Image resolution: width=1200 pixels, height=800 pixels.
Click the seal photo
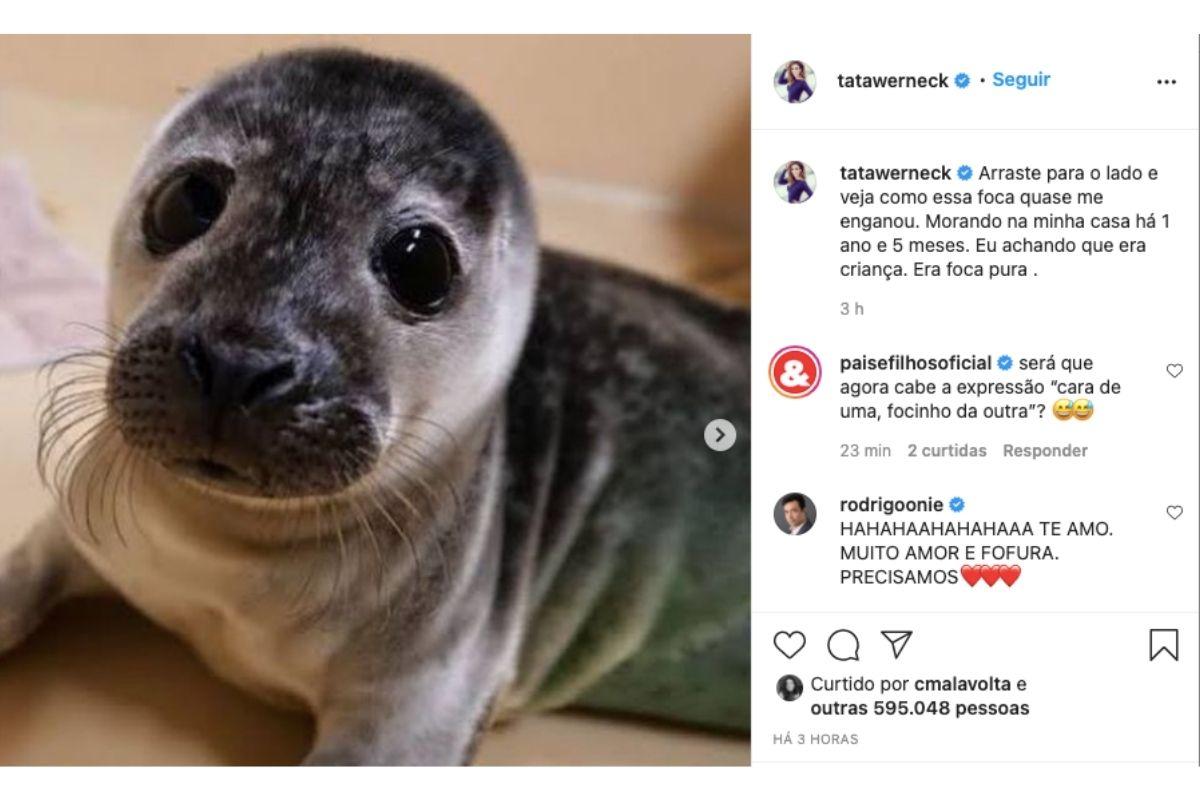point(375,400)
